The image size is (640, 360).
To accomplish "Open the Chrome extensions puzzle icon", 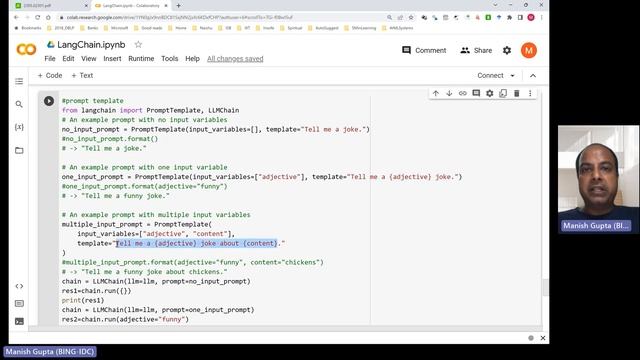I will pos(509,18).
